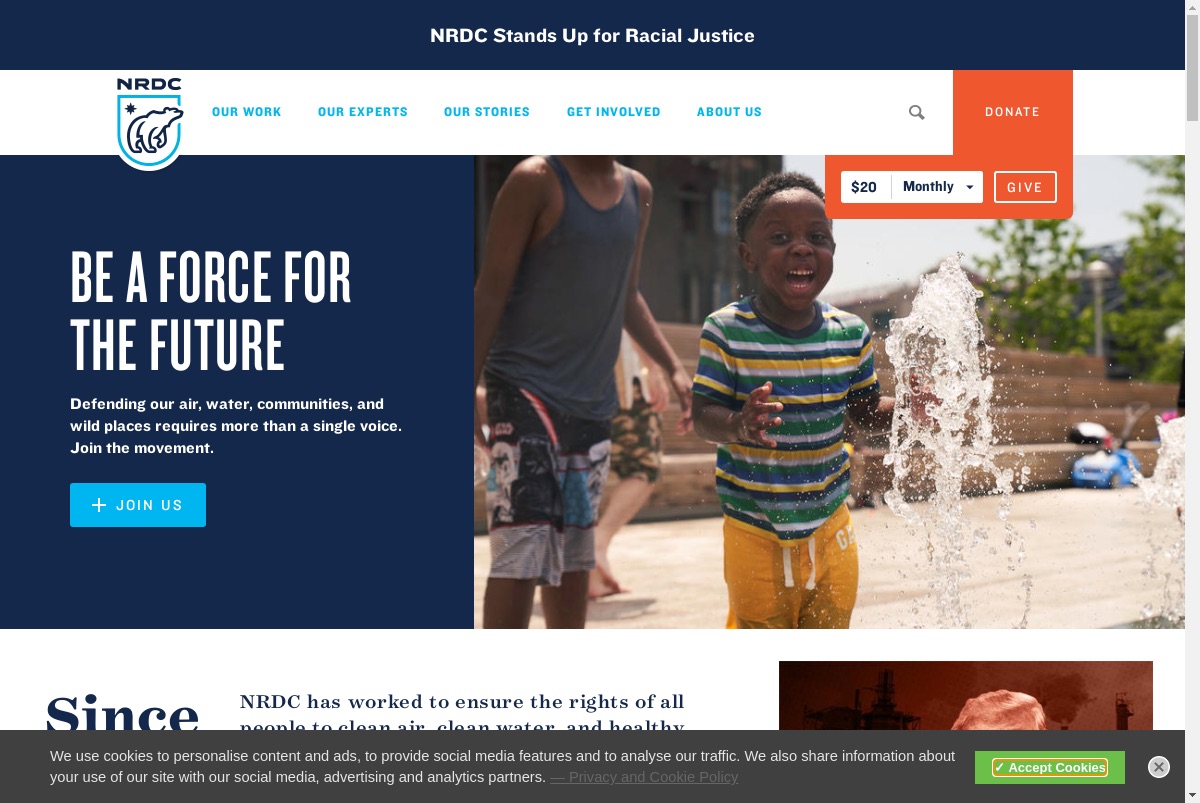Viewport: 1200px width, 803px height.
Task: Click the plus icon on Join Us
Action: click(99, 505)
